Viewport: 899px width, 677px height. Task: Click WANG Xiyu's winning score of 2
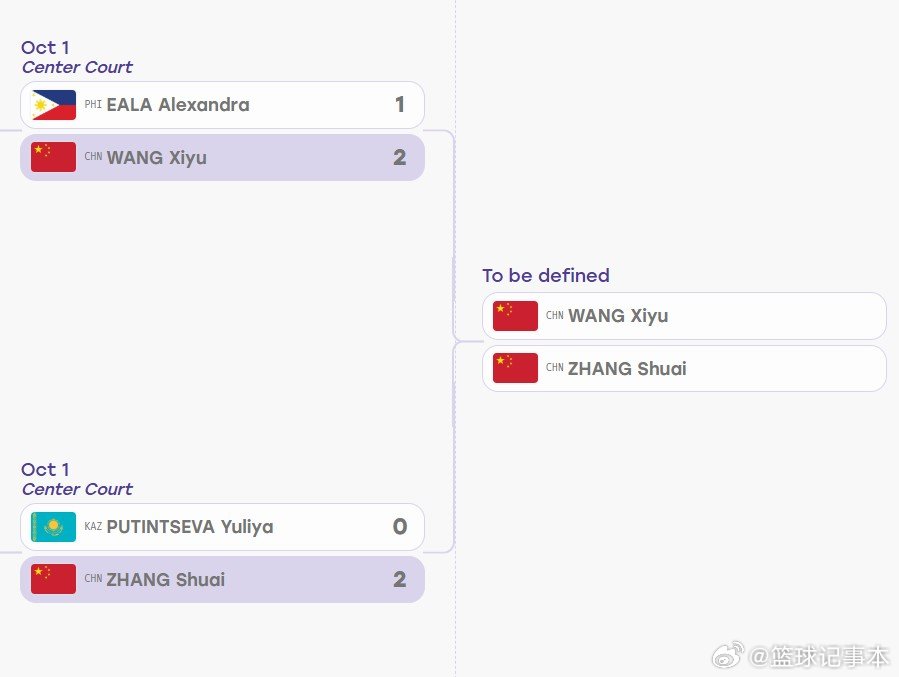click(x=400, y=157)
